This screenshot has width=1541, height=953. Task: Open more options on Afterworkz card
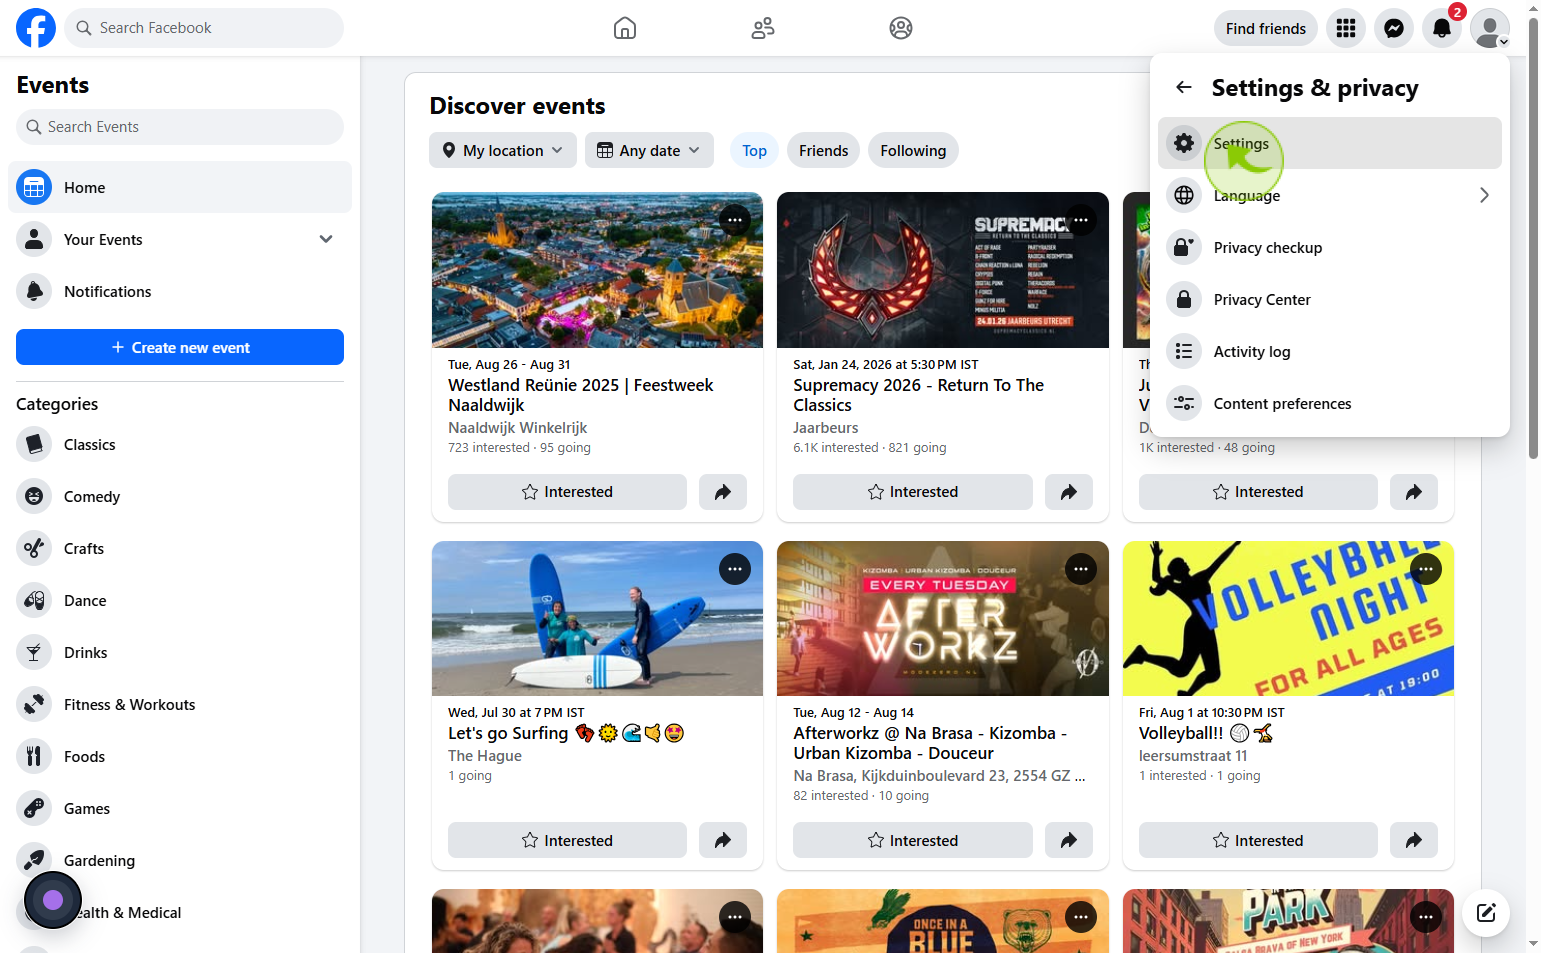(1081, 569)
